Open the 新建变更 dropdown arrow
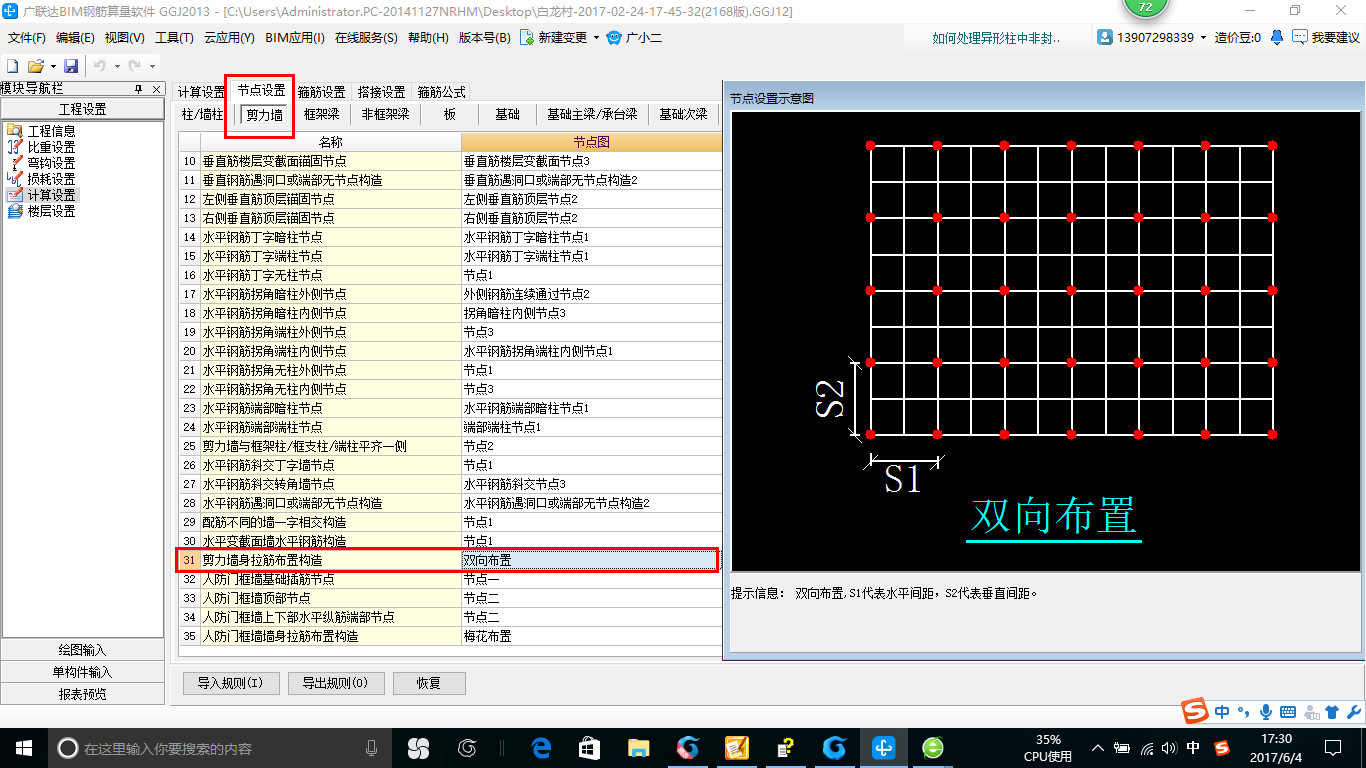The height and width of the screenshot is (768, 1366). tap(596, 38)
